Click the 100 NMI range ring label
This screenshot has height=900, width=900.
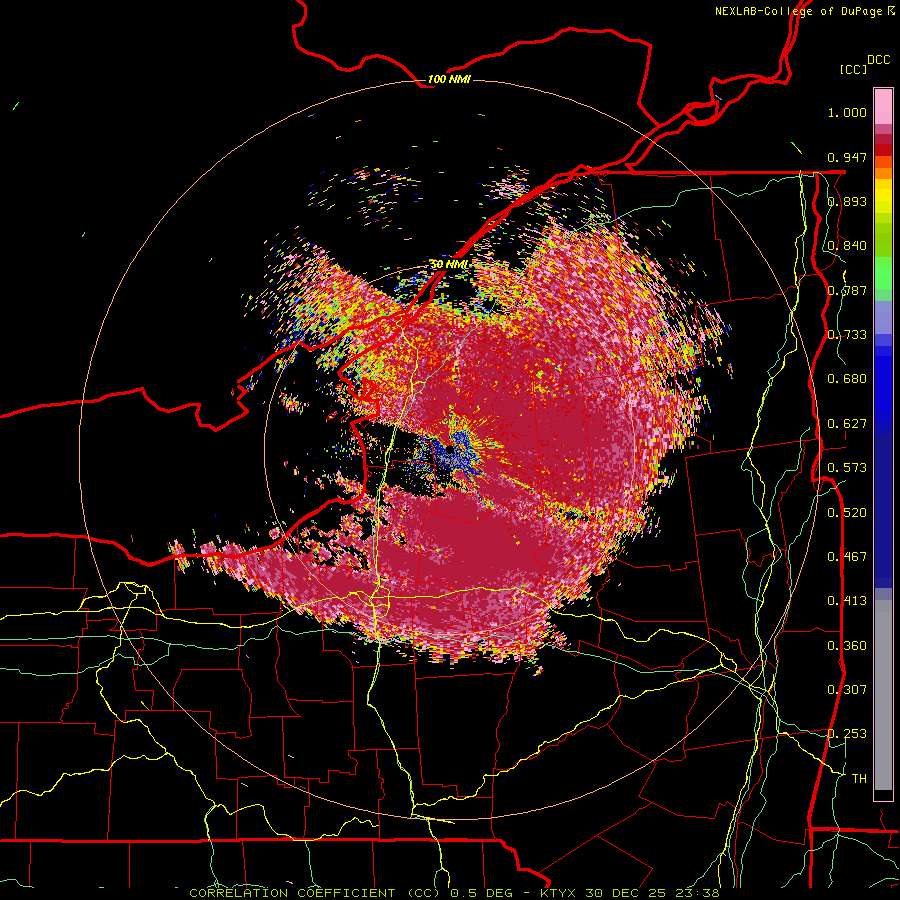(449, 79)
